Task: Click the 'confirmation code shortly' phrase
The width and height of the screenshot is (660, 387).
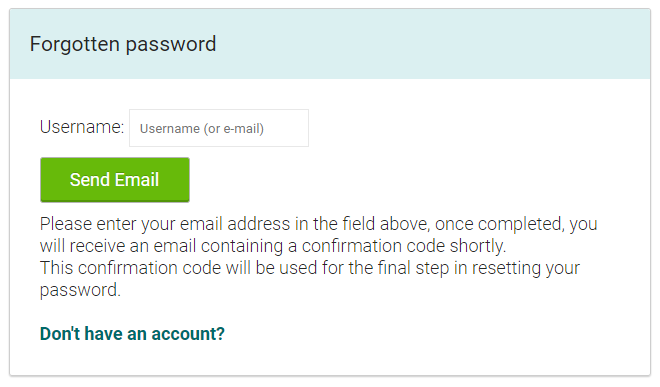Action: (404, 246)
